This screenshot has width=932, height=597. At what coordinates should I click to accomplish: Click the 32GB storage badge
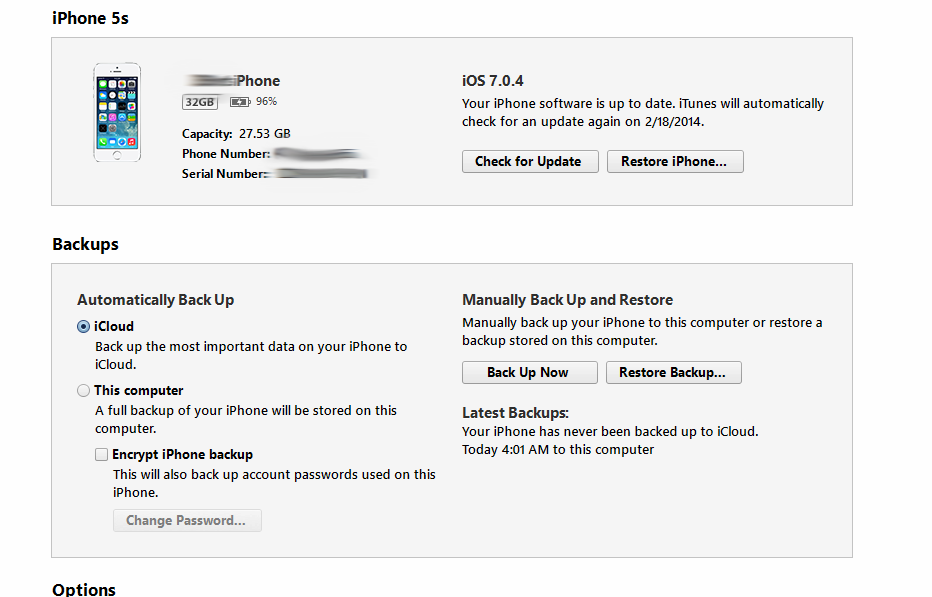pyautogui.click(x=200, y=102)
